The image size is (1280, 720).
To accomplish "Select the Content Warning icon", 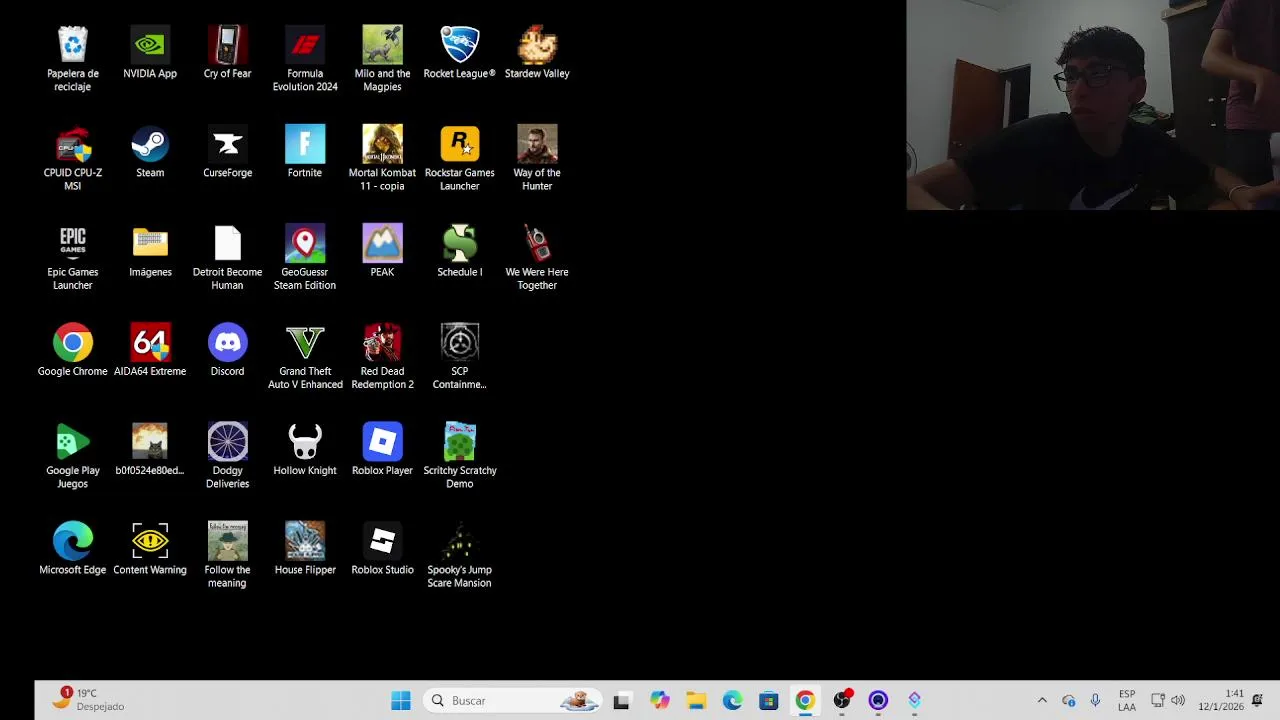I will tap(150, 548).
